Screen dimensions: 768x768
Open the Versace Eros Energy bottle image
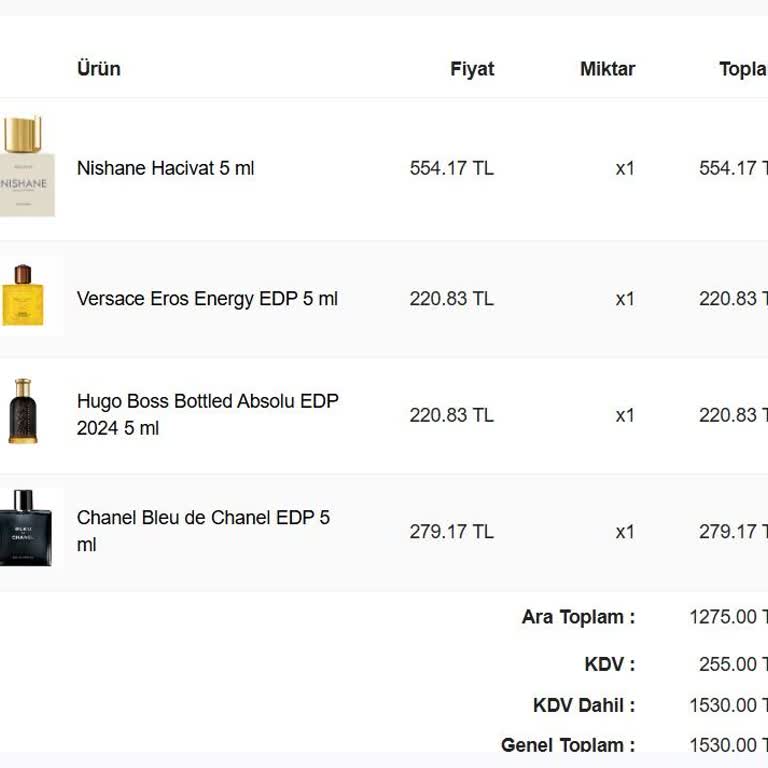point(24,296)
